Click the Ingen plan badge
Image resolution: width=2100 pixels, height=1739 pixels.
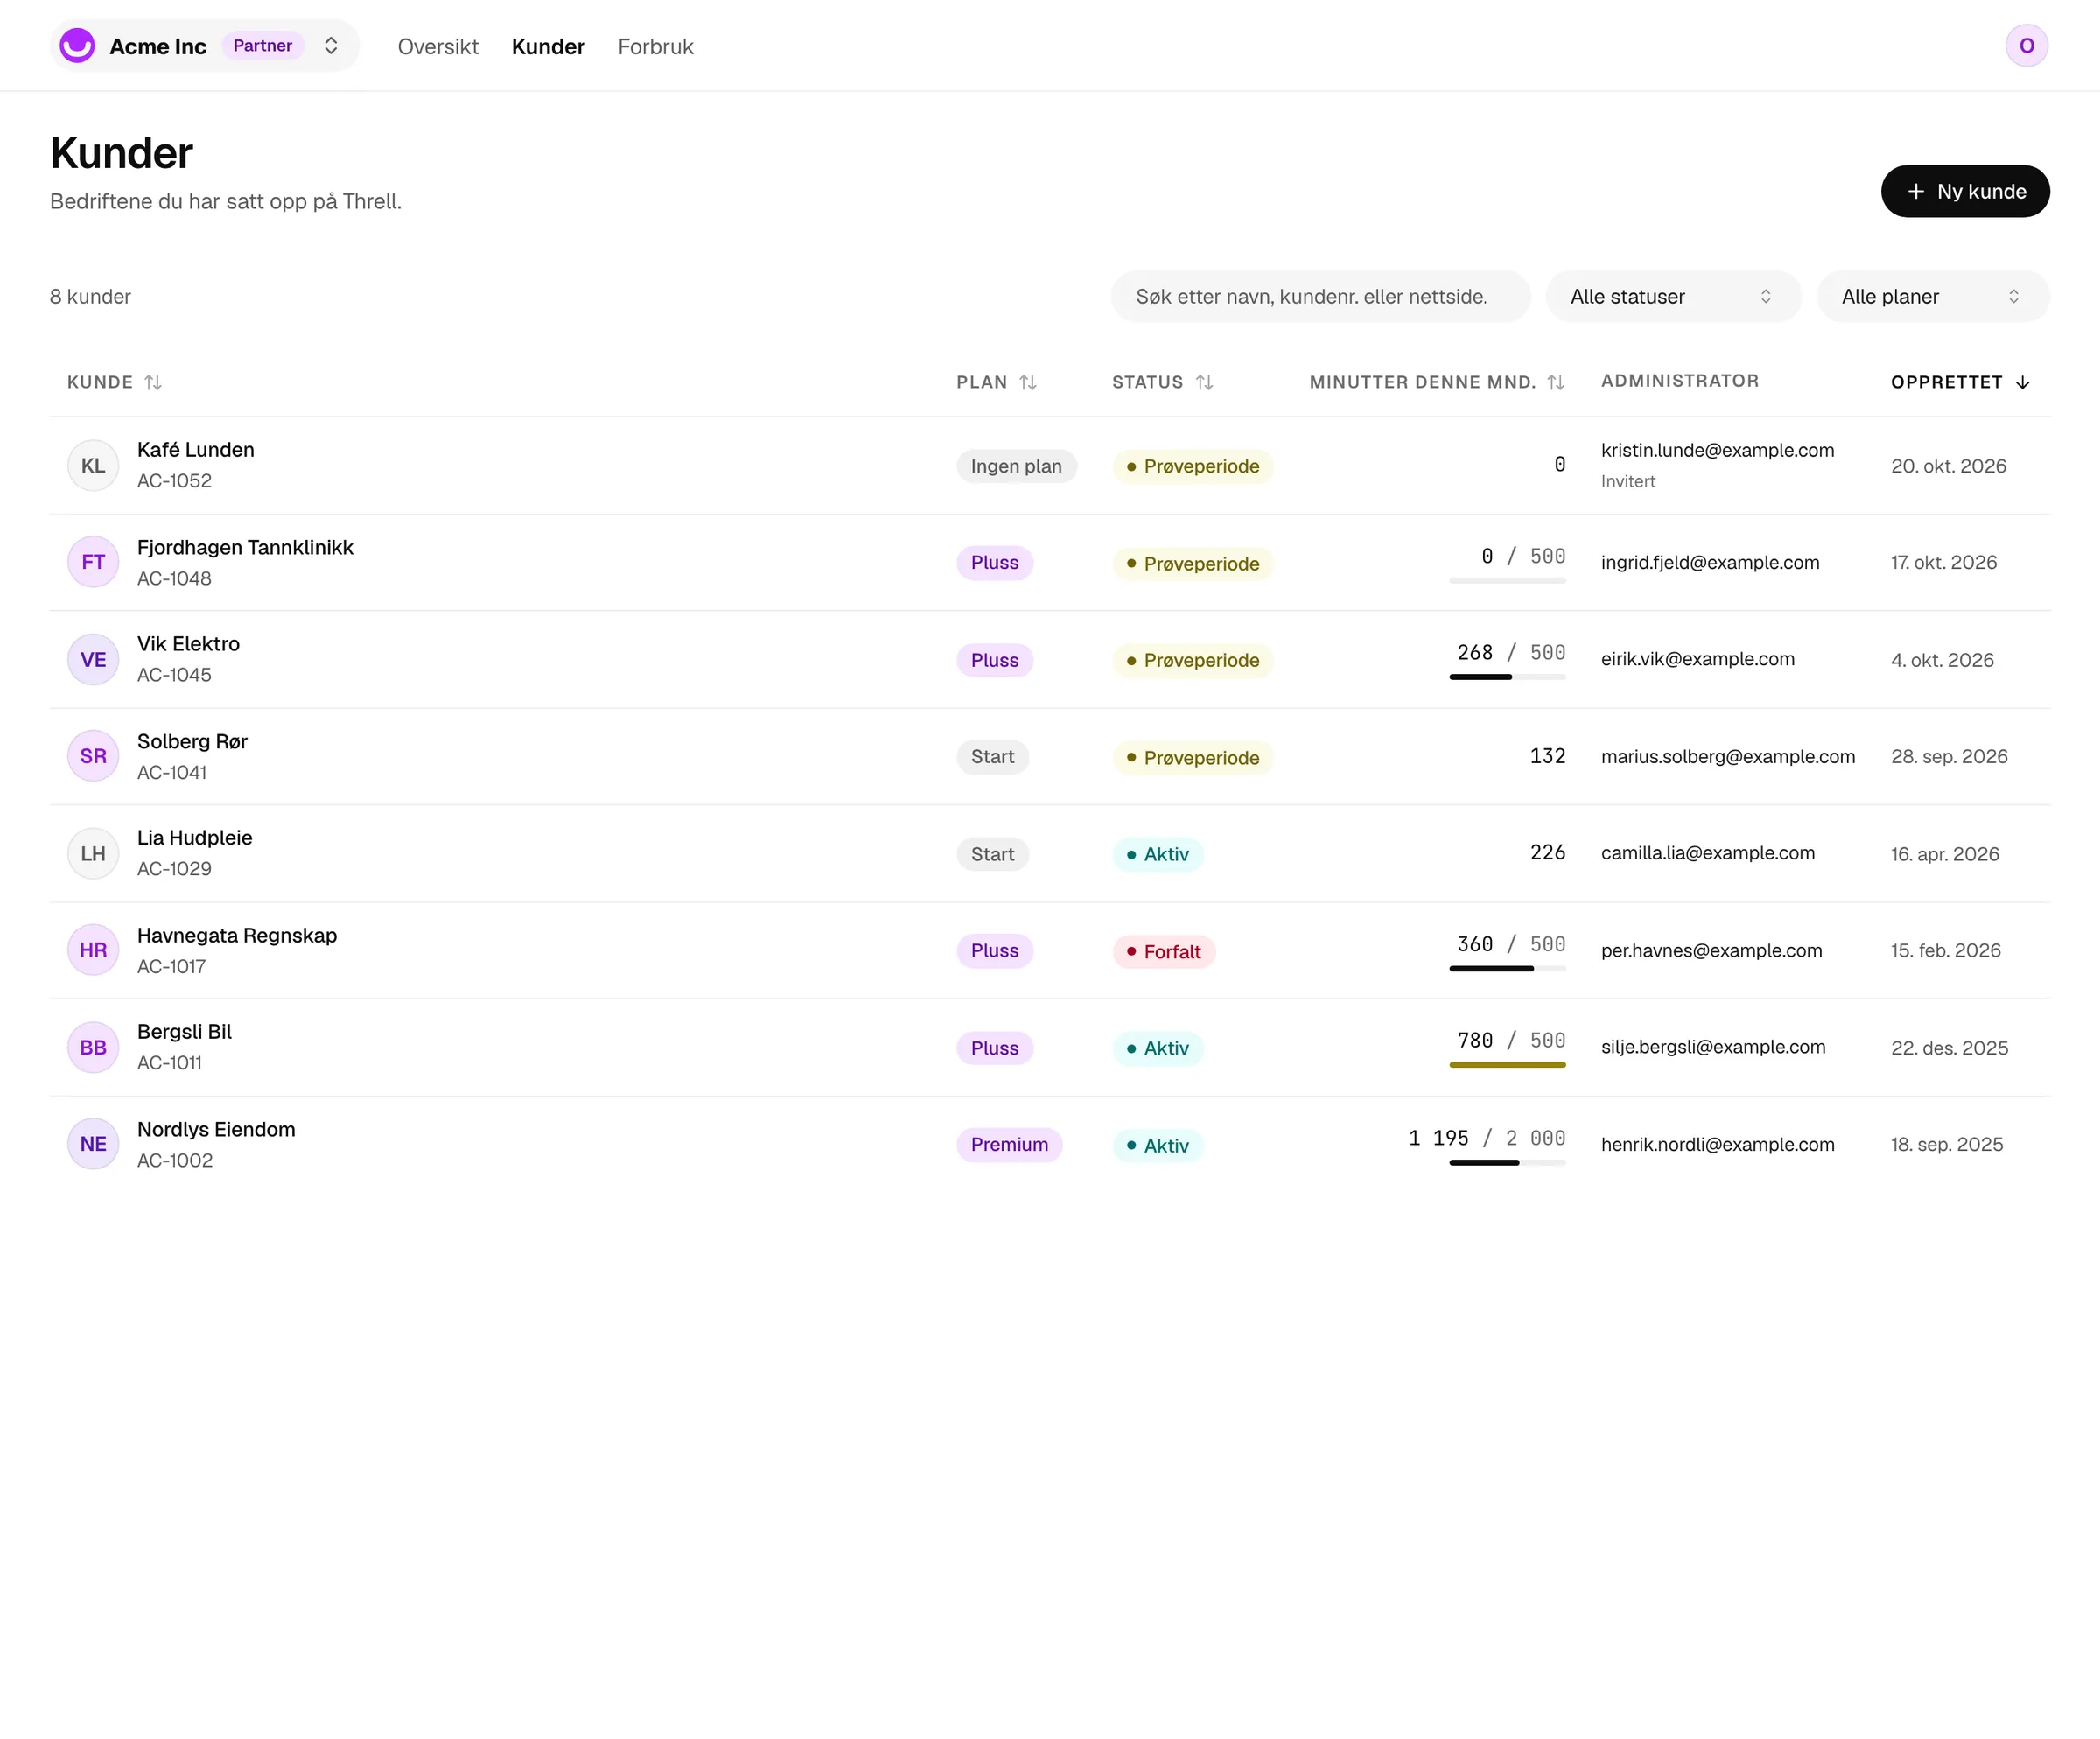tap(1016, 466)
